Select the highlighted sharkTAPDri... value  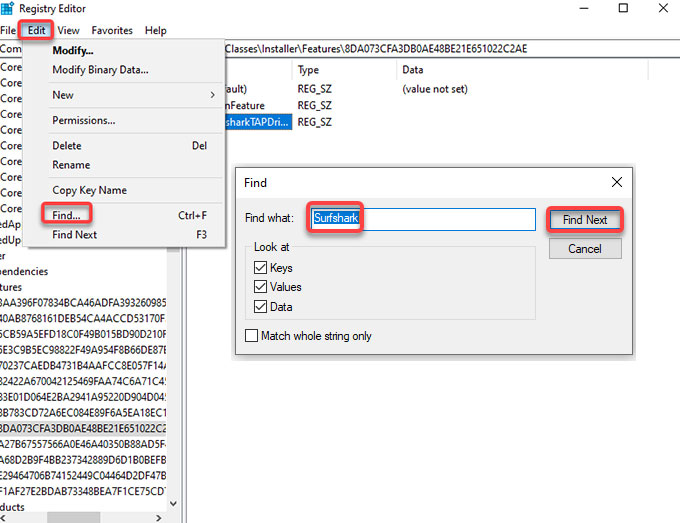[258, 122]
